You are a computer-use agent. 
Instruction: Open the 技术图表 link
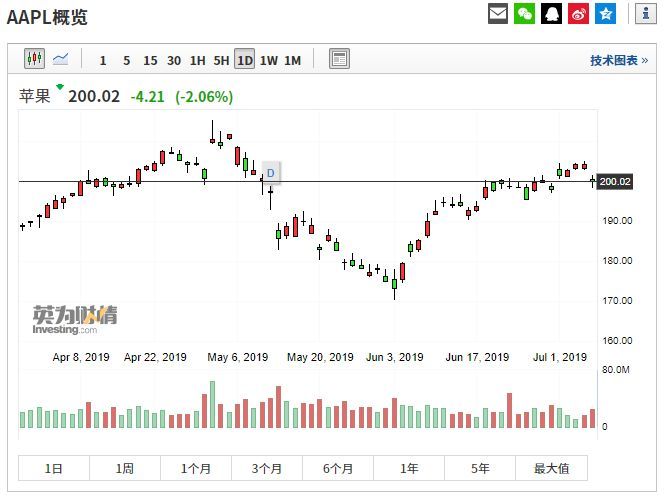619,60
